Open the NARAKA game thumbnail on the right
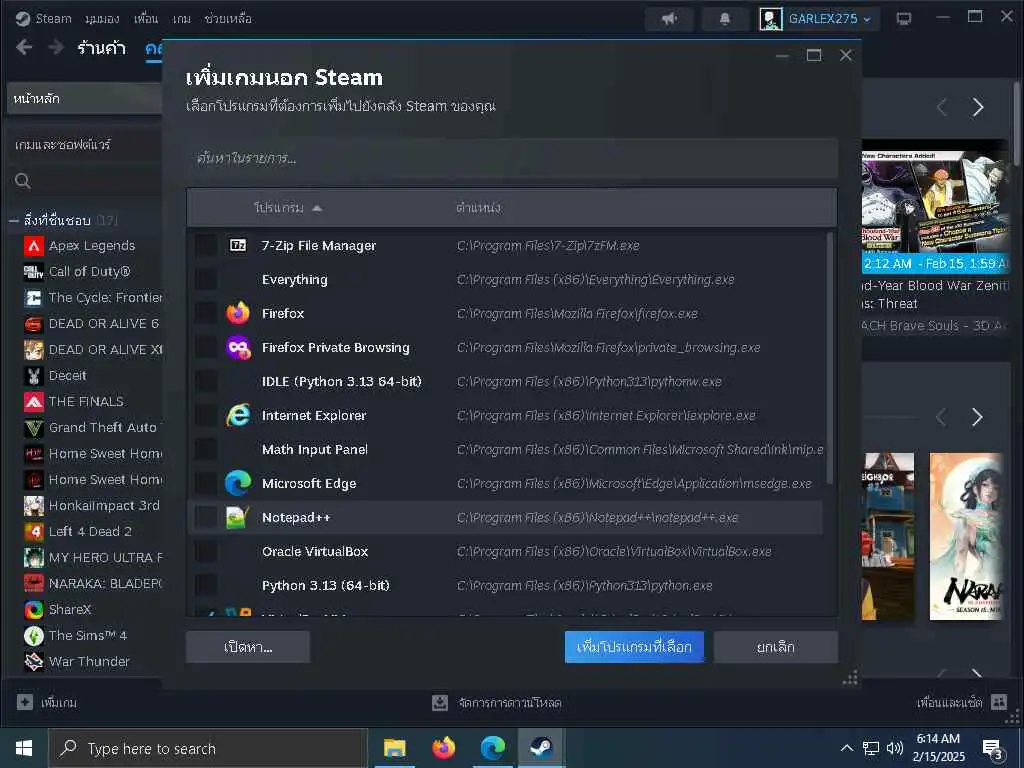 pos(966,536)
